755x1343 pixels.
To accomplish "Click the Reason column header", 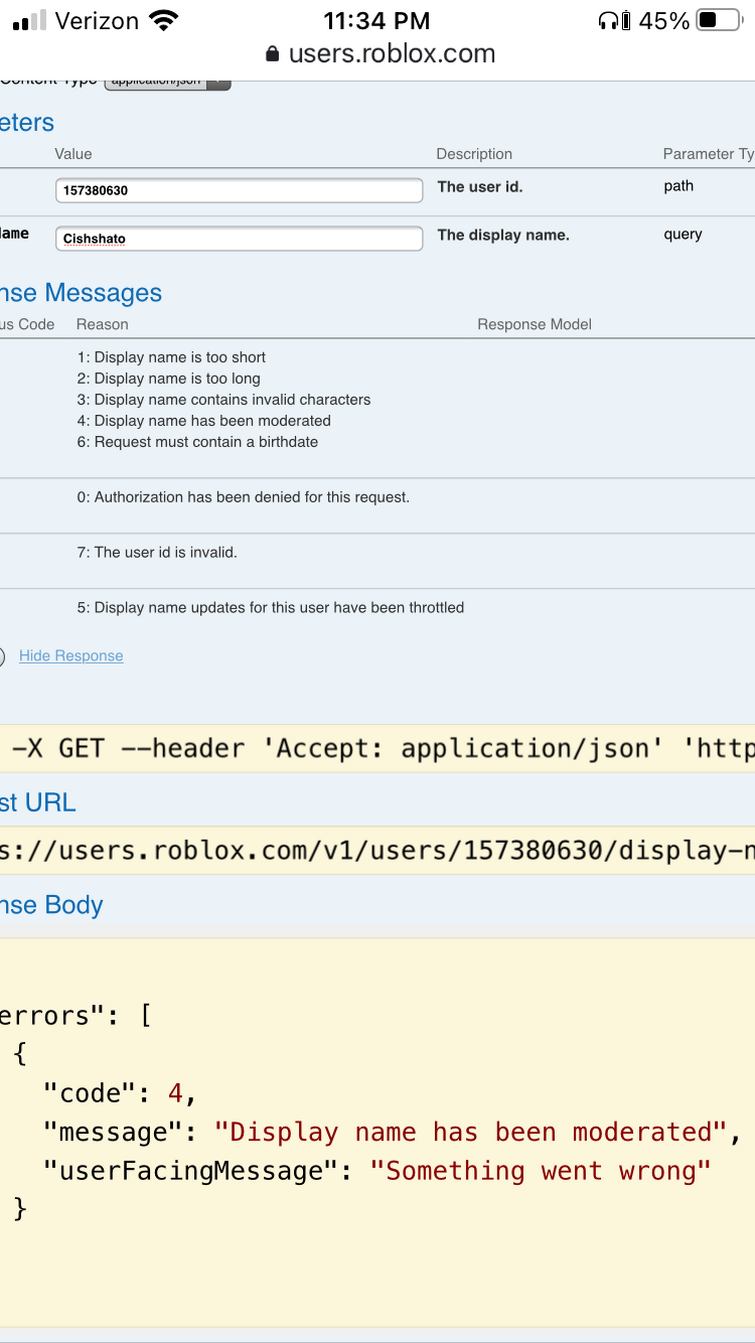I will [x=102, y=324].
